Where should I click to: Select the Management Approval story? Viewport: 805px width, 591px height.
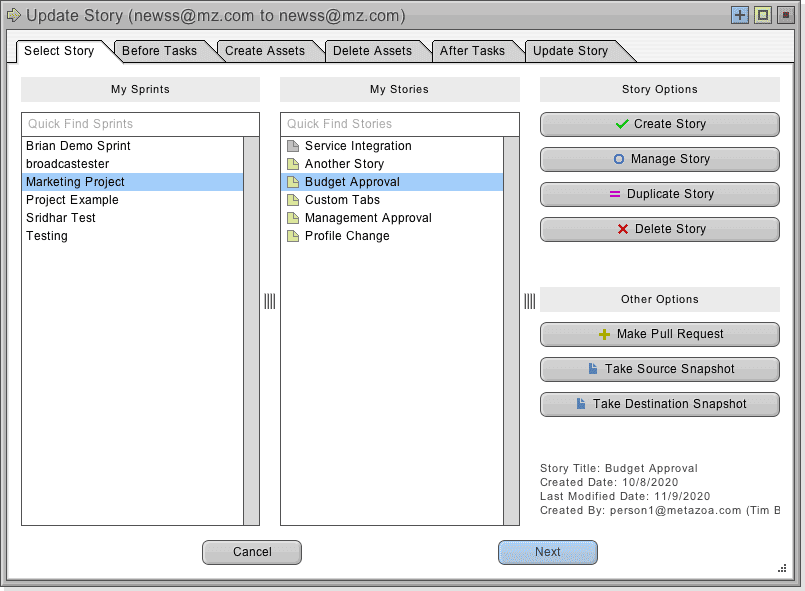[392, 218]
